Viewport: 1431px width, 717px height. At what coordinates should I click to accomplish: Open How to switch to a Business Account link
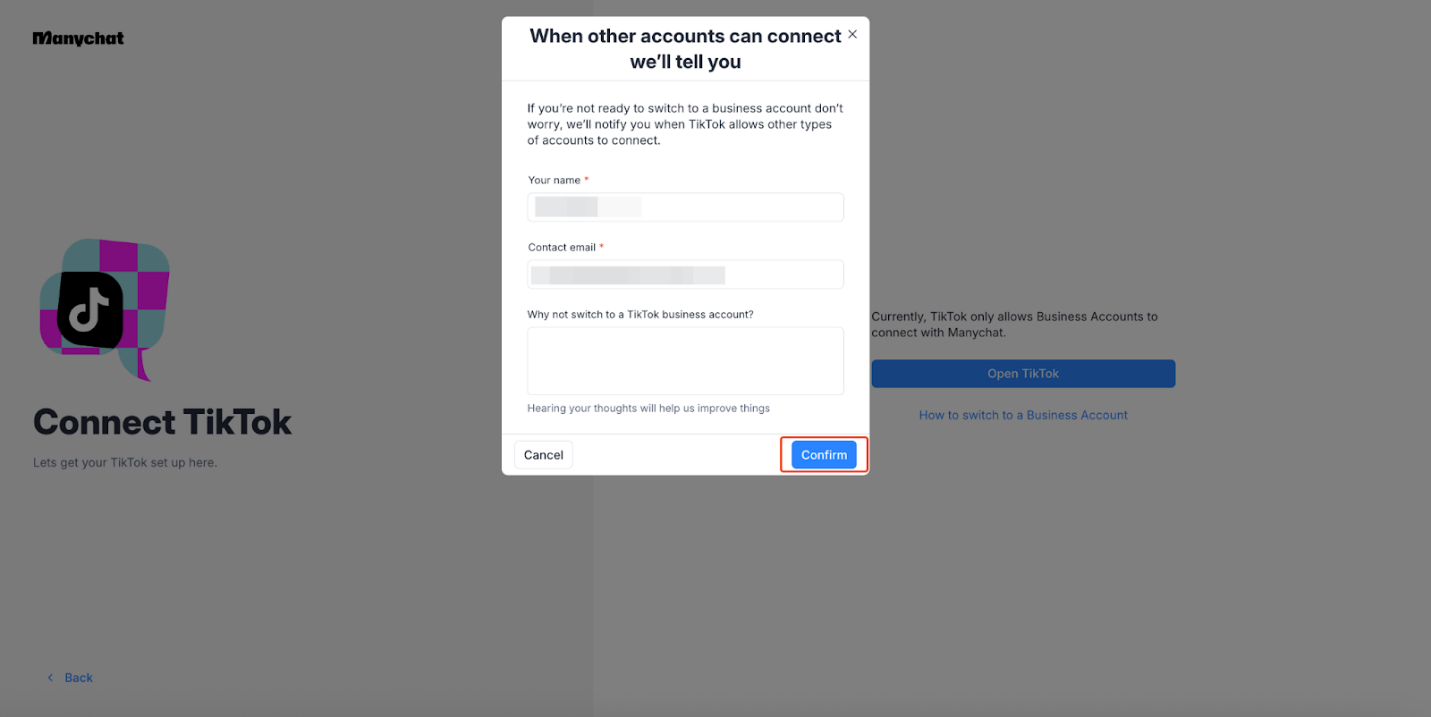(x=1023, y=415)
